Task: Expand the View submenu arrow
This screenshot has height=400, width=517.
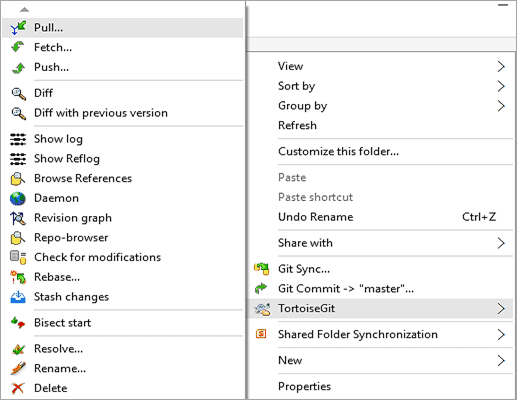Action: point(501,66)
